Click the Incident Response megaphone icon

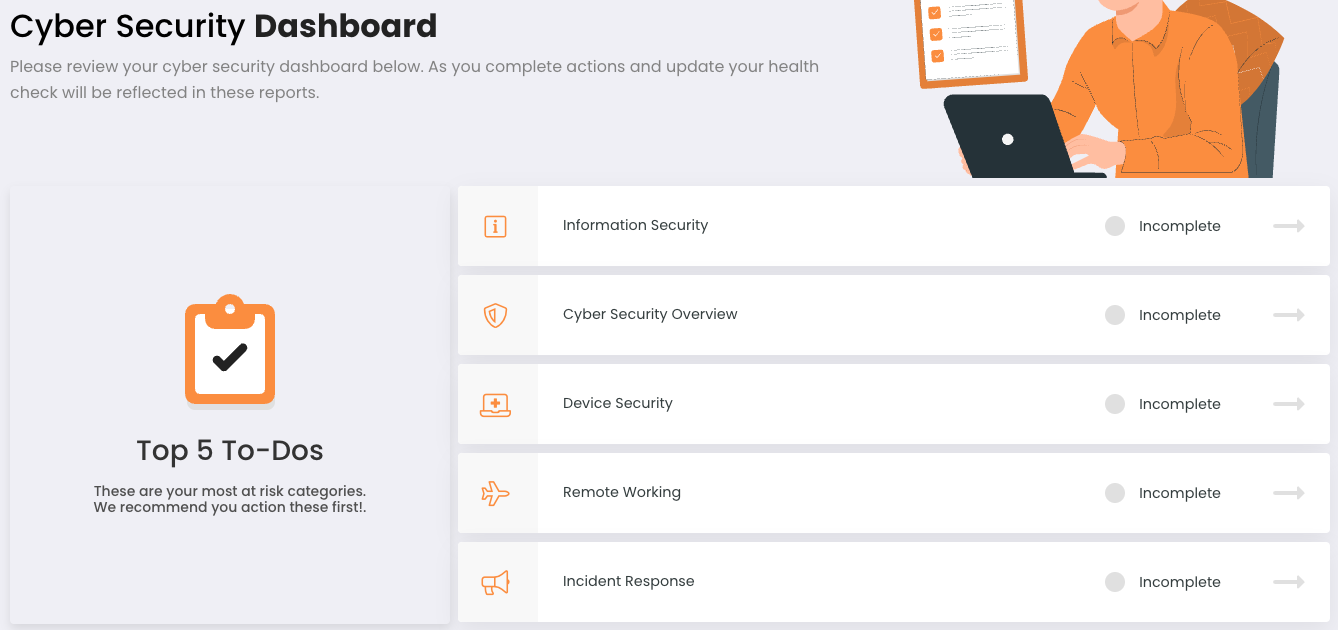[x=495, y=582]
